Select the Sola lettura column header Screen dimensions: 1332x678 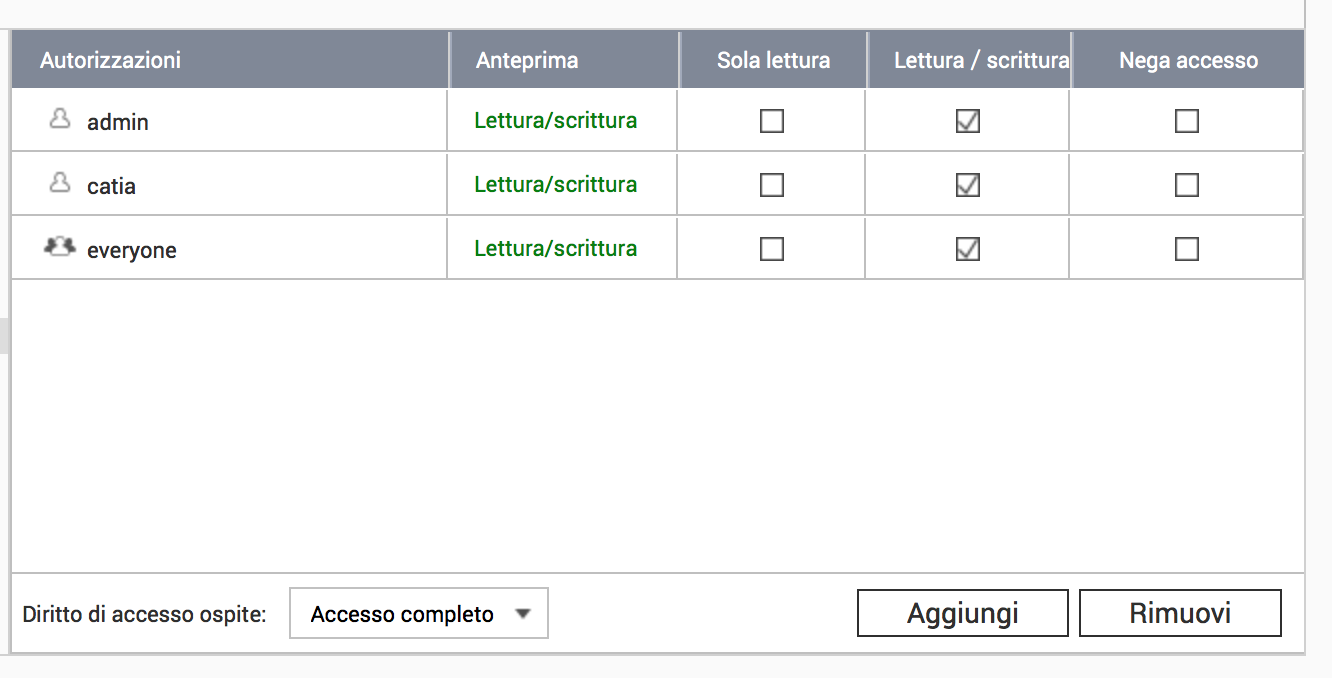point(773,60)
